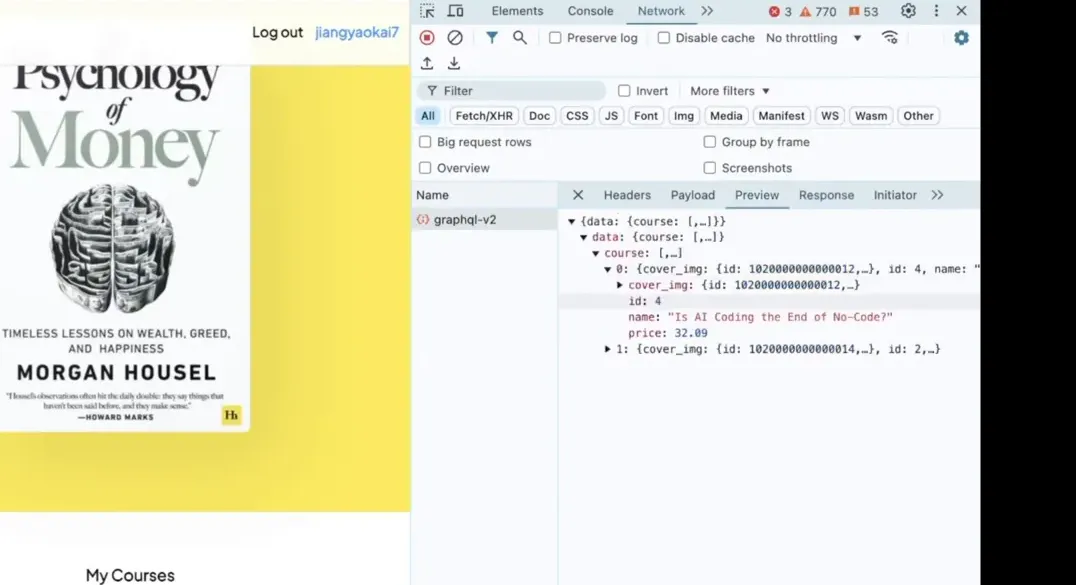
Task: Stop recording network log
Action: [427, 38]
